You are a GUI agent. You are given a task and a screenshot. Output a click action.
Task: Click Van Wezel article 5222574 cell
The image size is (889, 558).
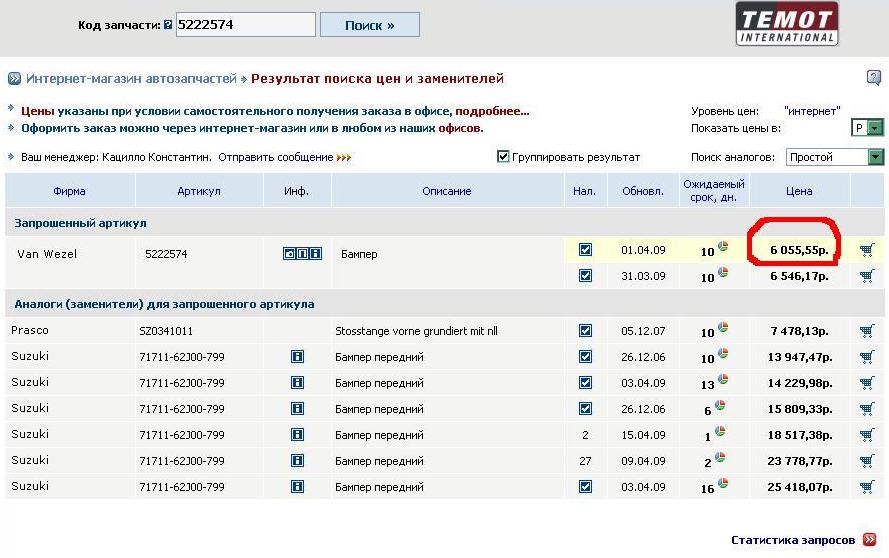pos(166,253)
